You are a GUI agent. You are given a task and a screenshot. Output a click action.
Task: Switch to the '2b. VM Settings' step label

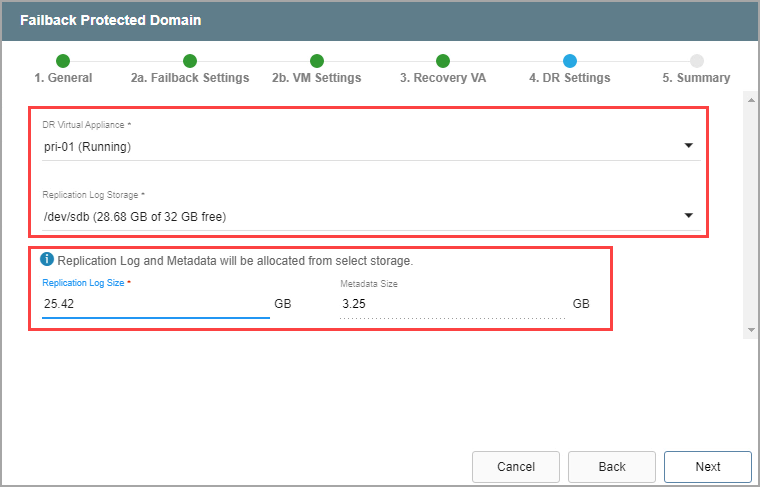click(x=317, y=78)
